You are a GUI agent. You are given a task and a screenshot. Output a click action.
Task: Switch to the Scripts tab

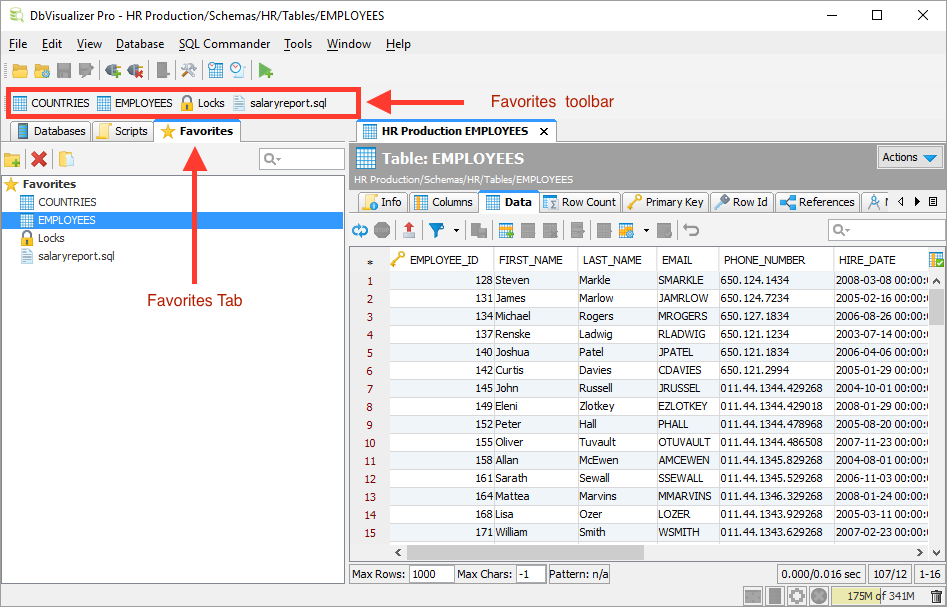[122, 131]
